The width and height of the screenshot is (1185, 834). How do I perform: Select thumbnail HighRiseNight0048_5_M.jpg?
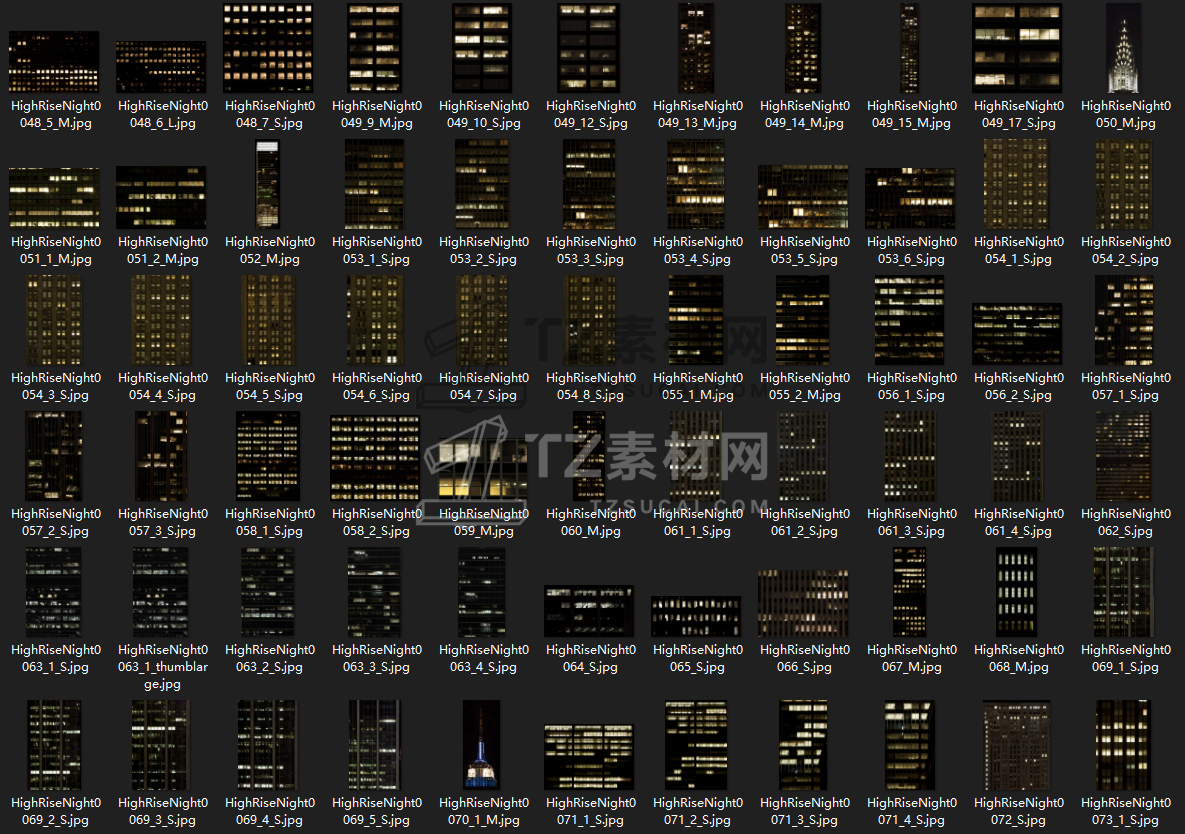coord(54,62)
